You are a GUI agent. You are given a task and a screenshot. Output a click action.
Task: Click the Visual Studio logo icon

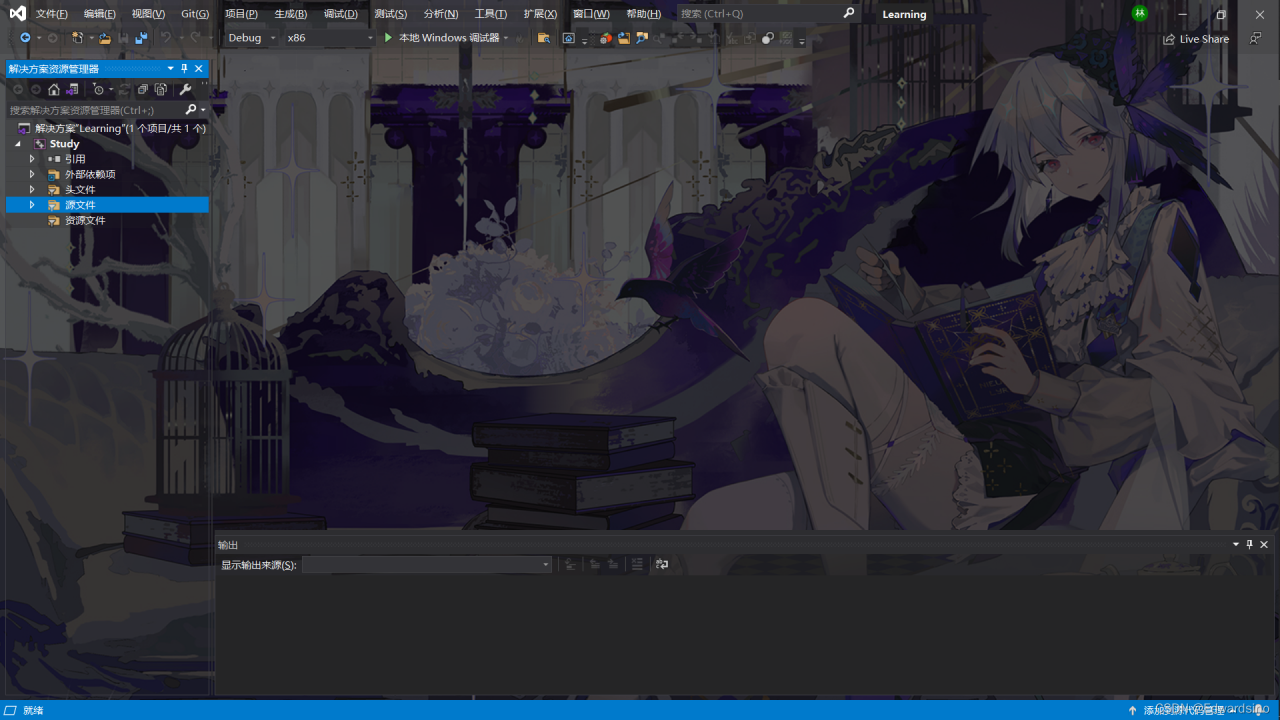click(17, 13)
